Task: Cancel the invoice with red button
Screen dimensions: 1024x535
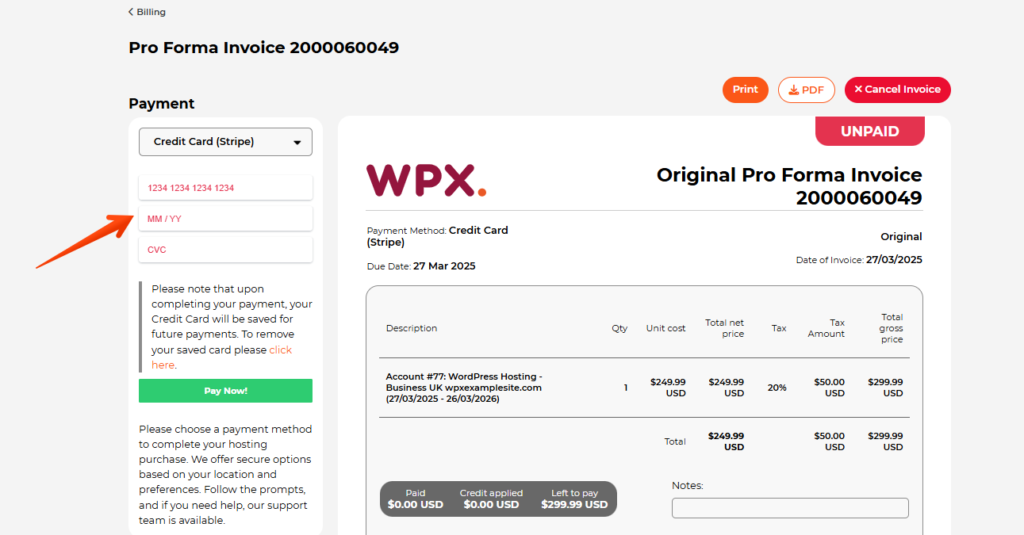Action: [897, 89]
